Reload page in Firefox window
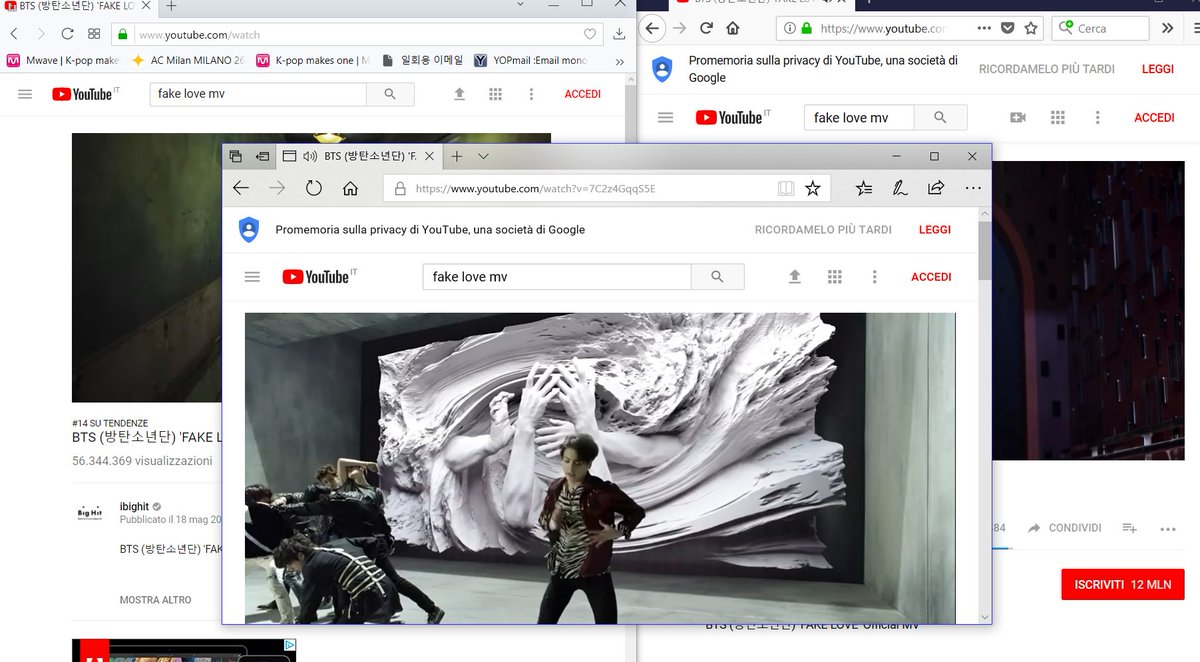This screenshot has height=662, width=1200. [707, 28]
